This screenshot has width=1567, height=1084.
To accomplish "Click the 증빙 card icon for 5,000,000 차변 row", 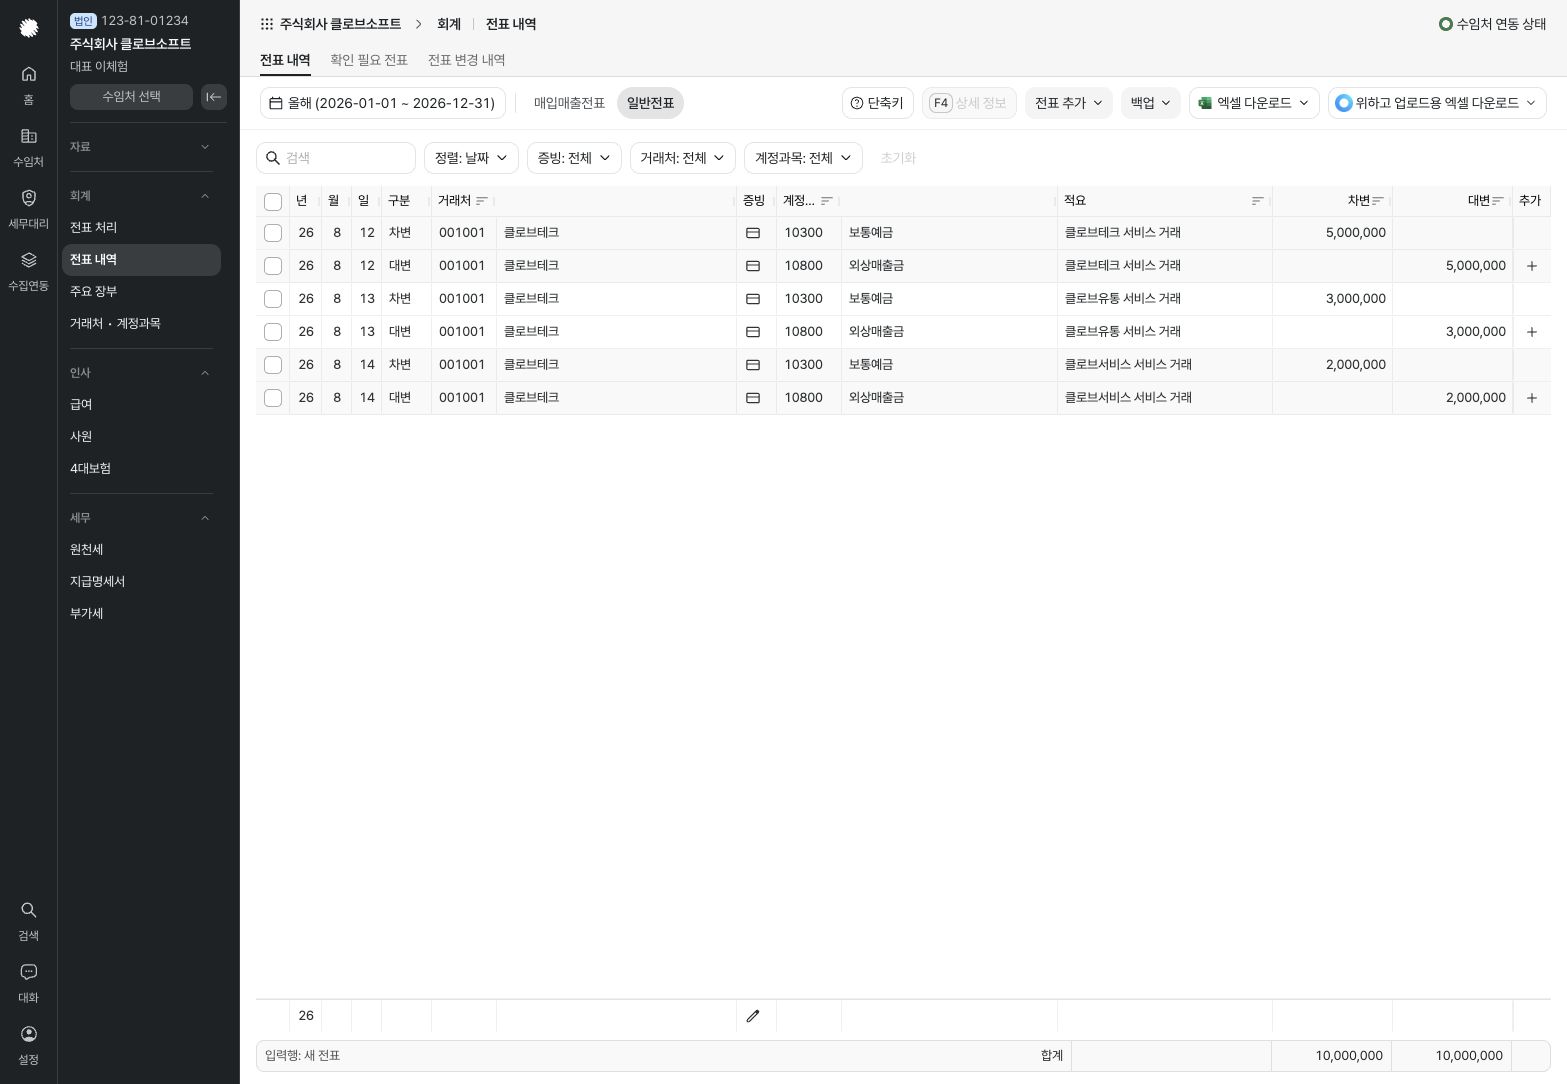I will (x=753, y=233).
